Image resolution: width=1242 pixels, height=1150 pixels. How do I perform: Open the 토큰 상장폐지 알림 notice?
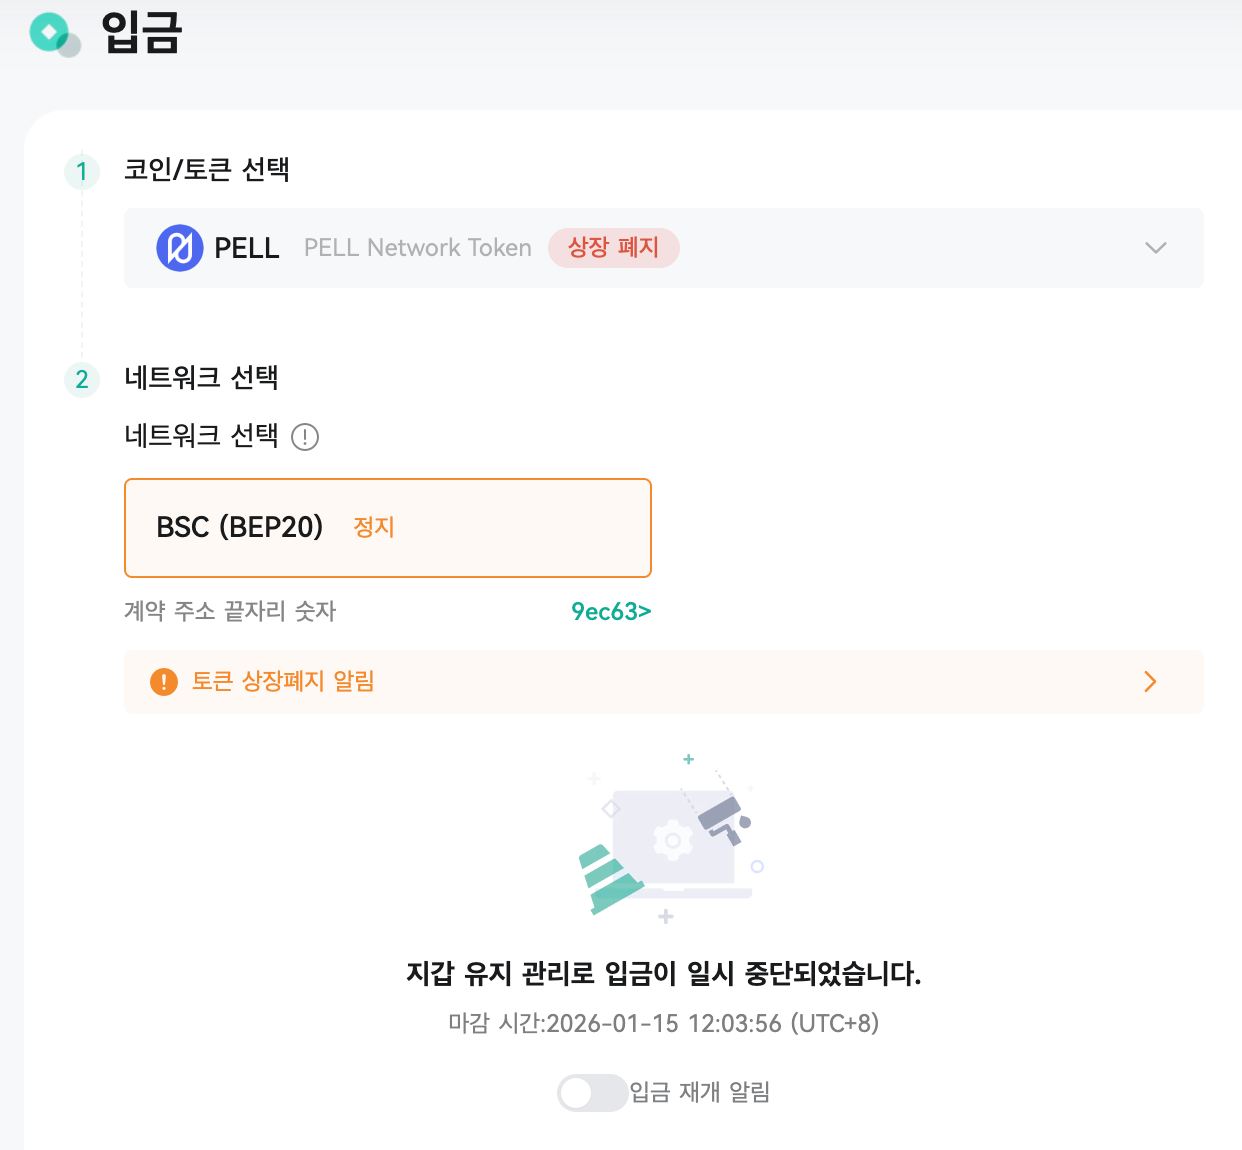tap(664, 682)
